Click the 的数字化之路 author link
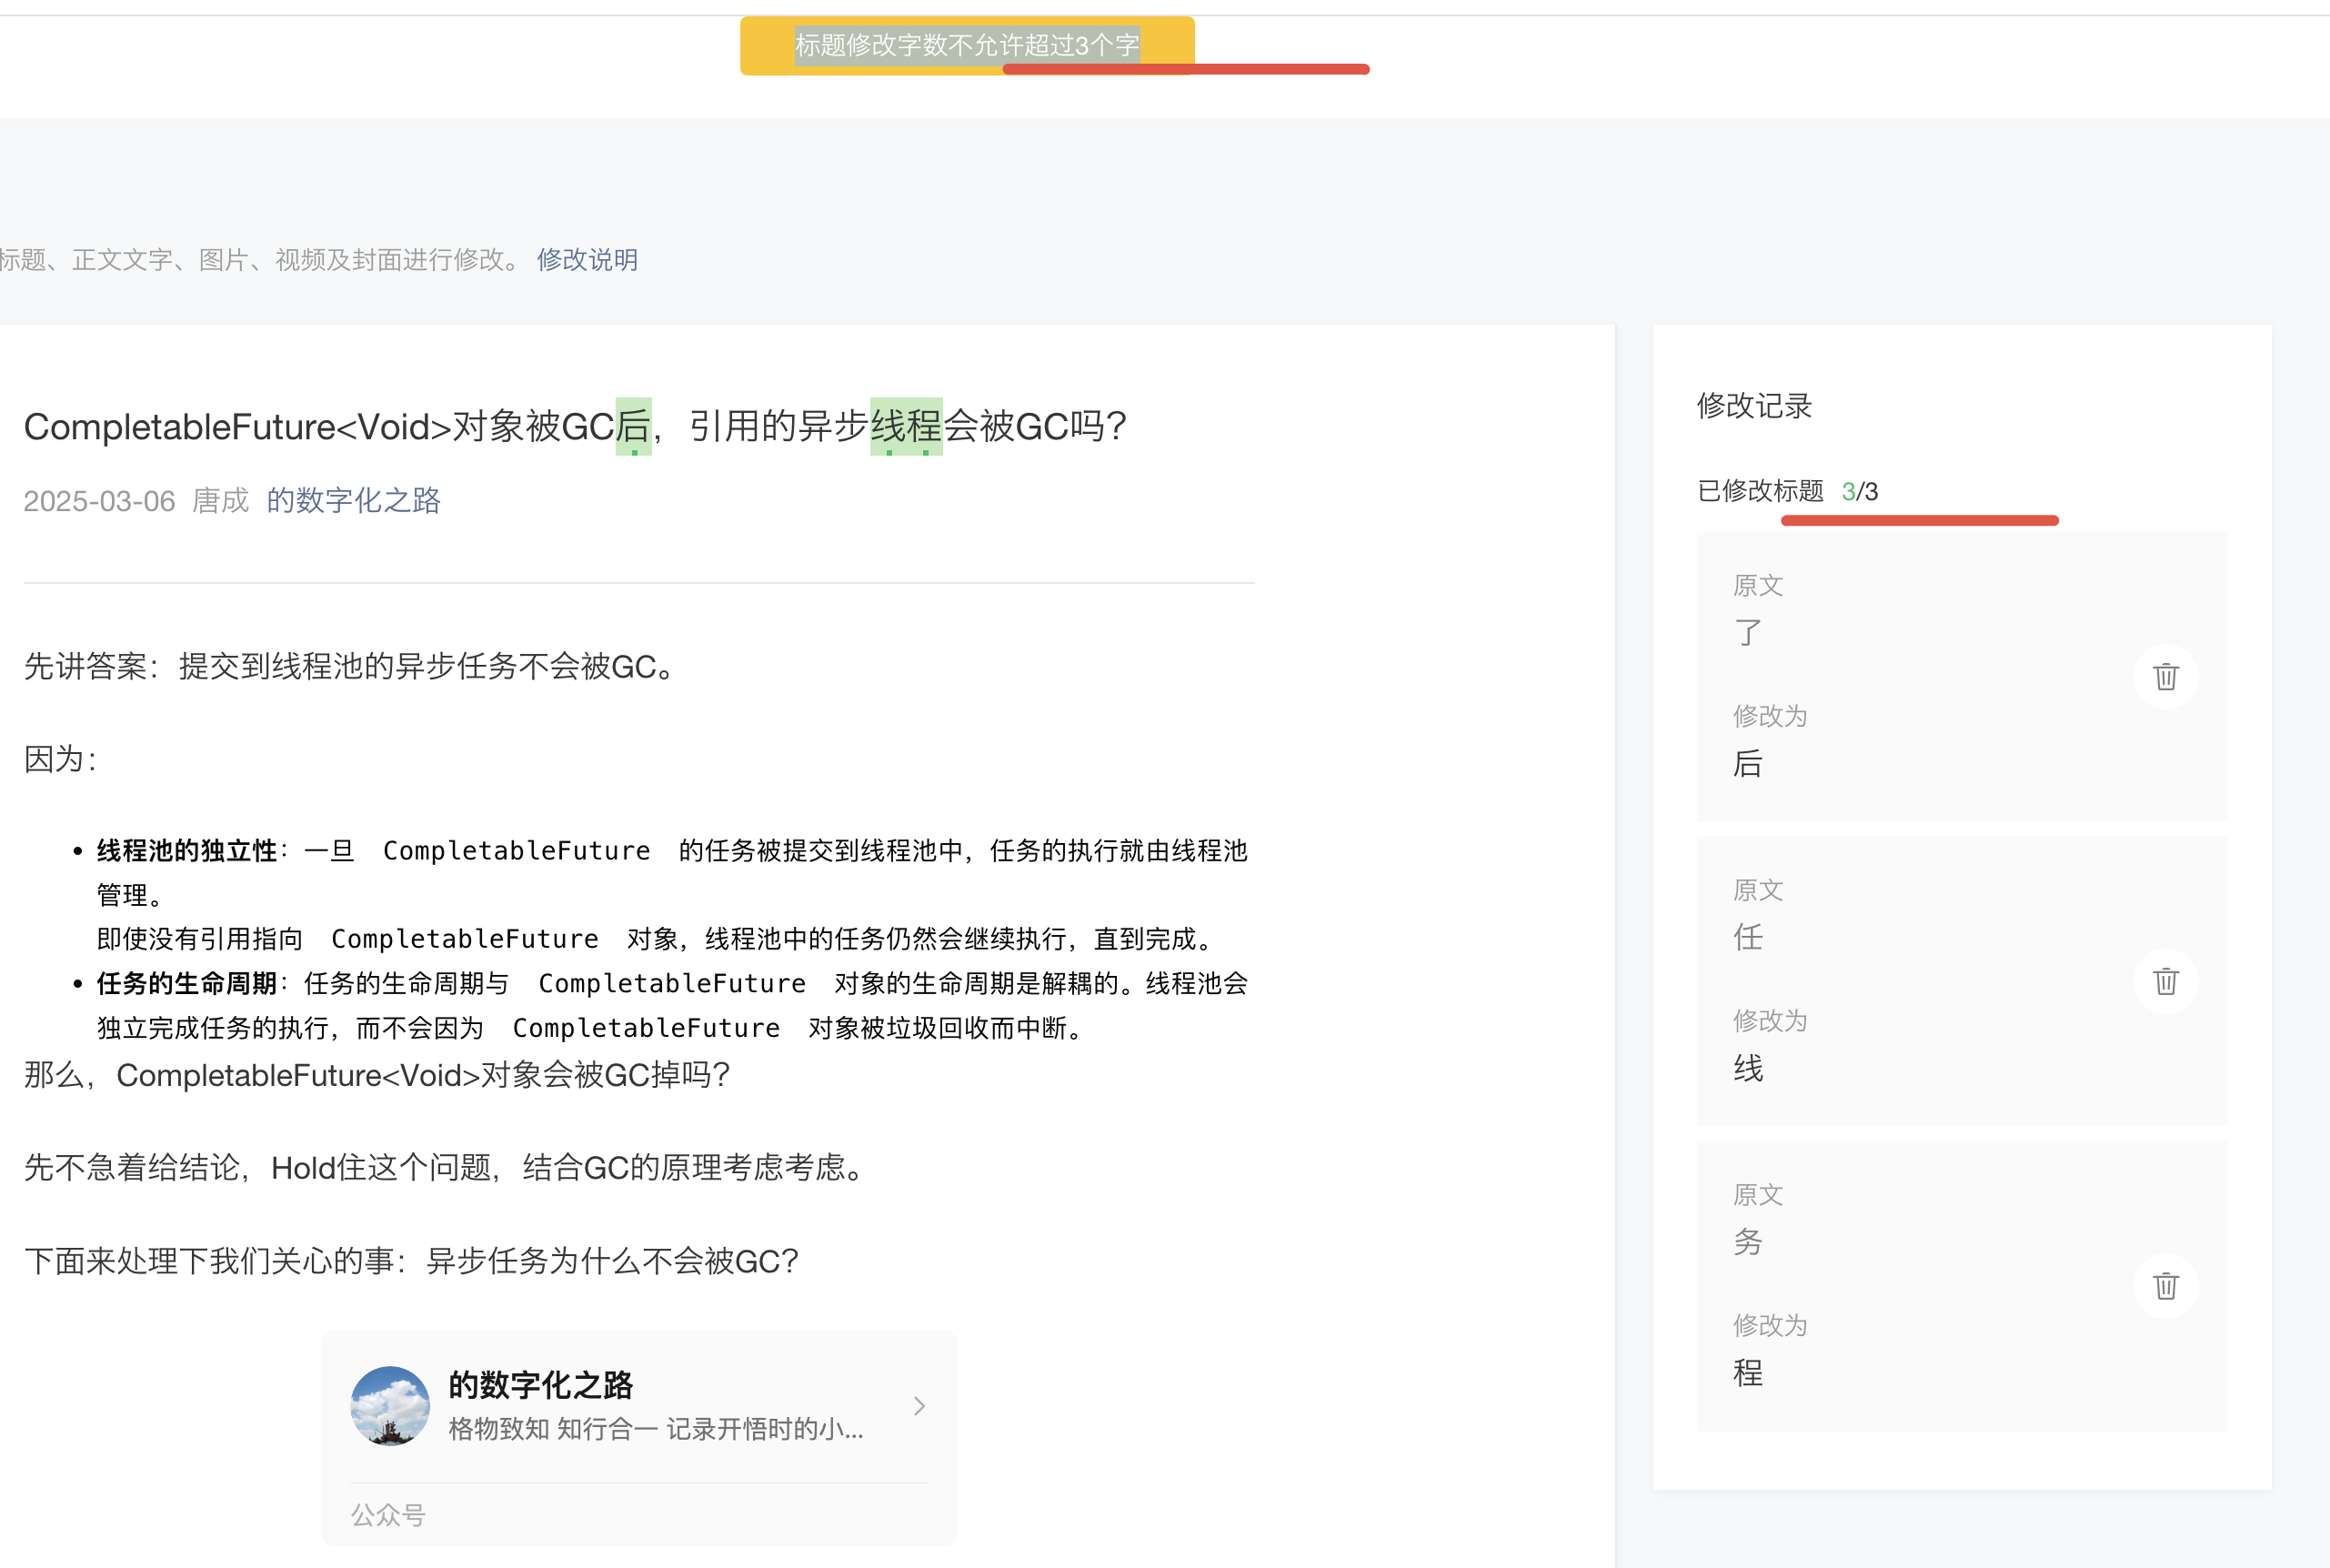 coord(353,500)
